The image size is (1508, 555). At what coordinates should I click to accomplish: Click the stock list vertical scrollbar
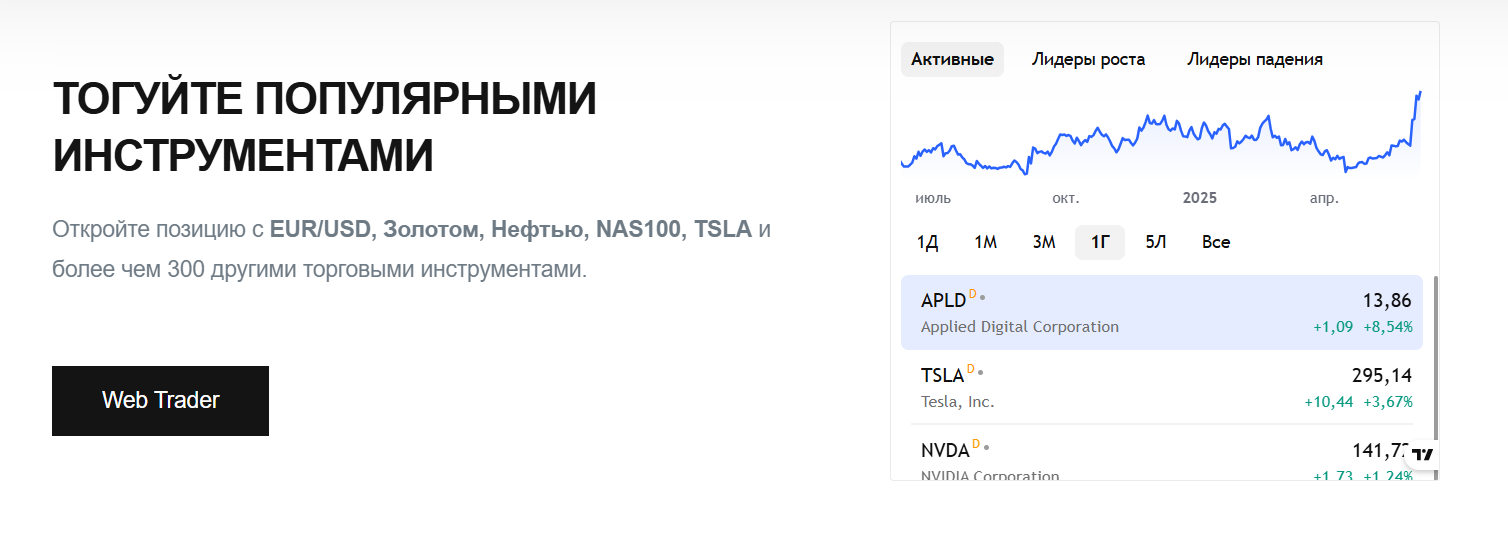pyautogui.click(x=1435, y=377)
